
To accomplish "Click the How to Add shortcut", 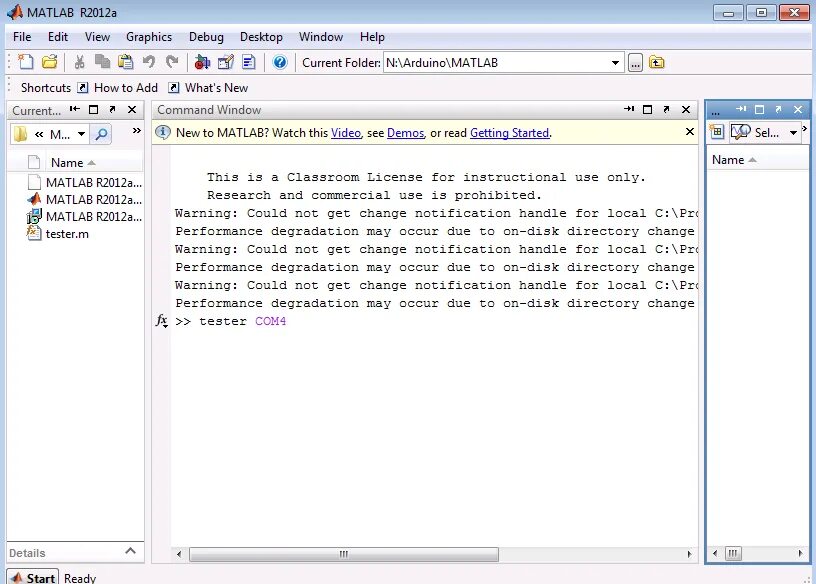I will coord(118,88).
